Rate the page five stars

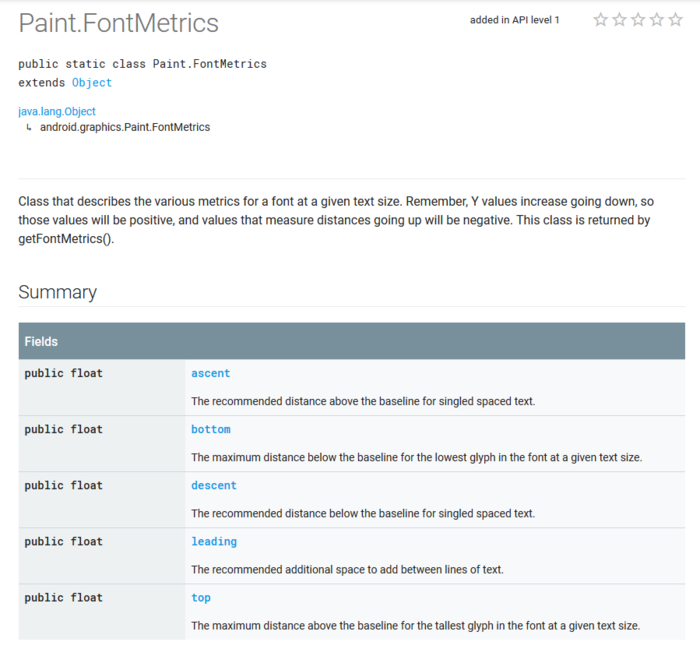coord(675,20)
